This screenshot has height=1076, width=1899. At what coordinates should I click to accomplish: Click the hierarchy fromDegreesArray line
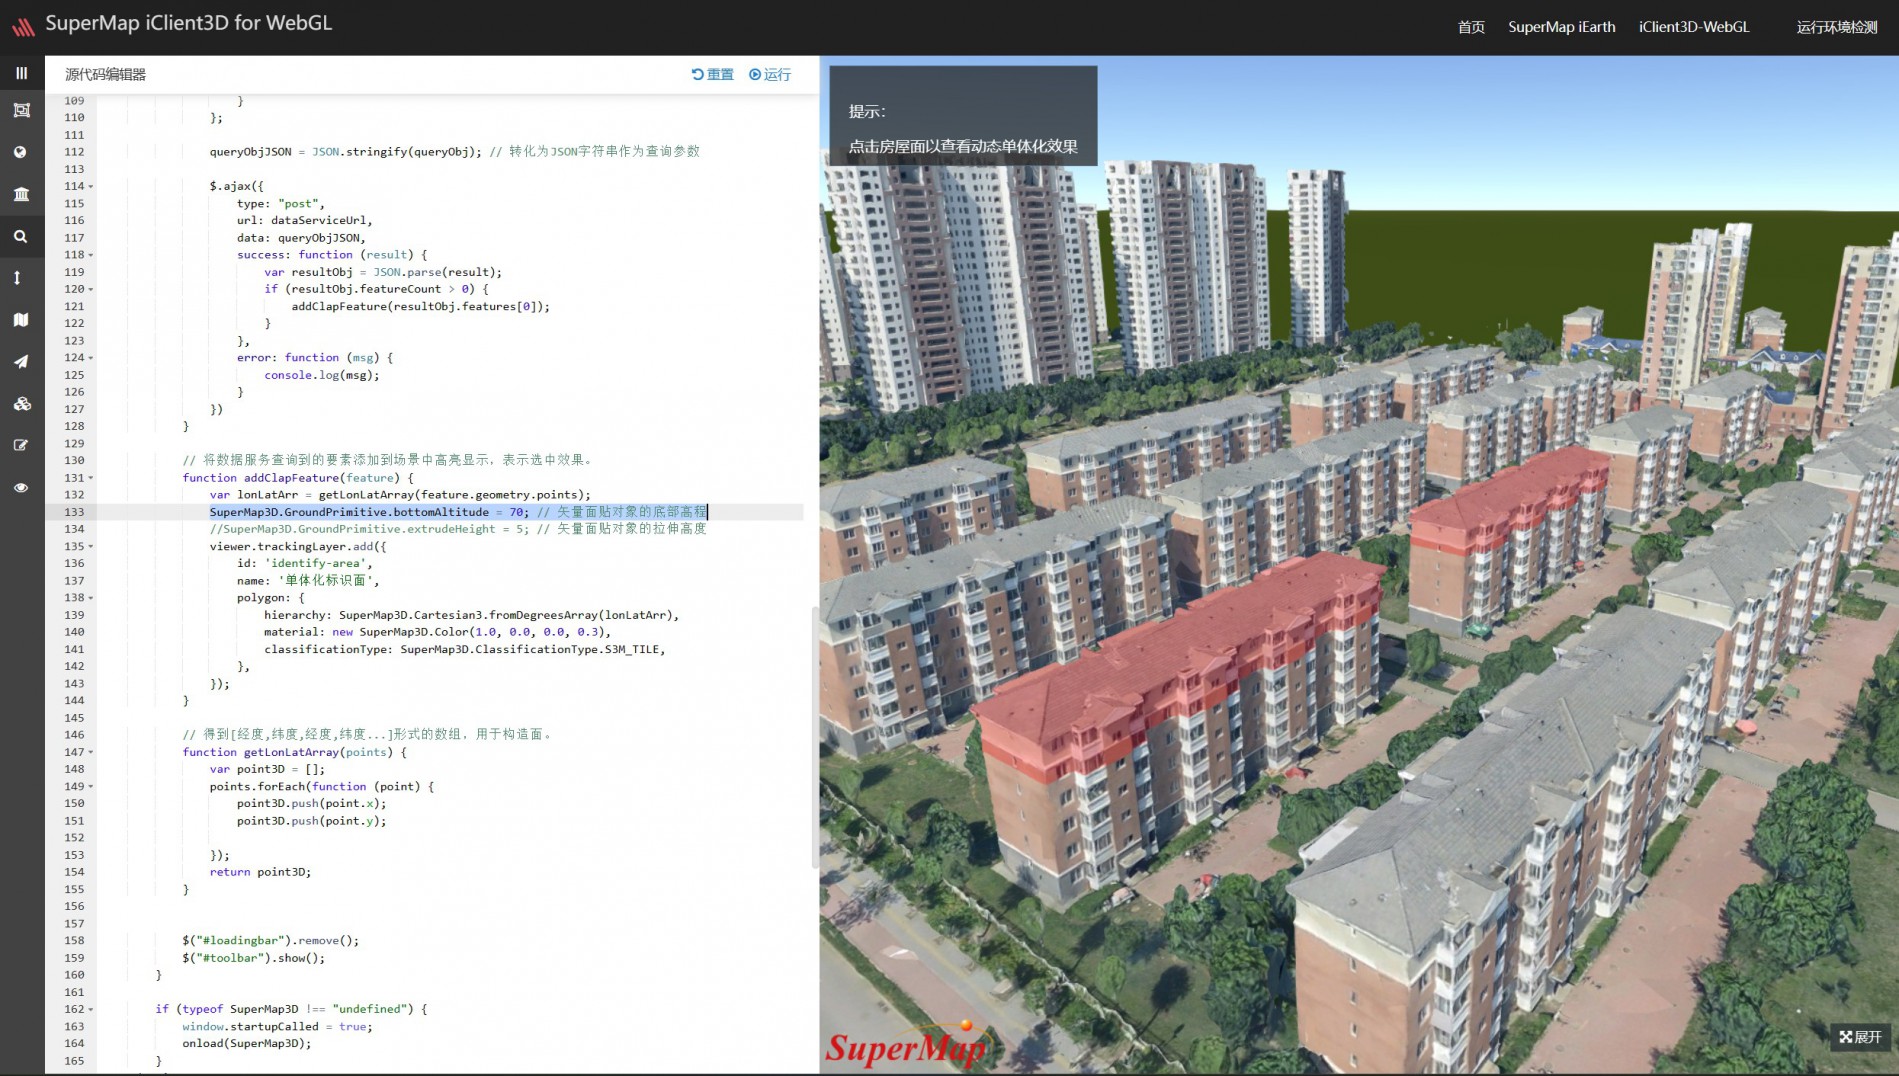point(471,615)
